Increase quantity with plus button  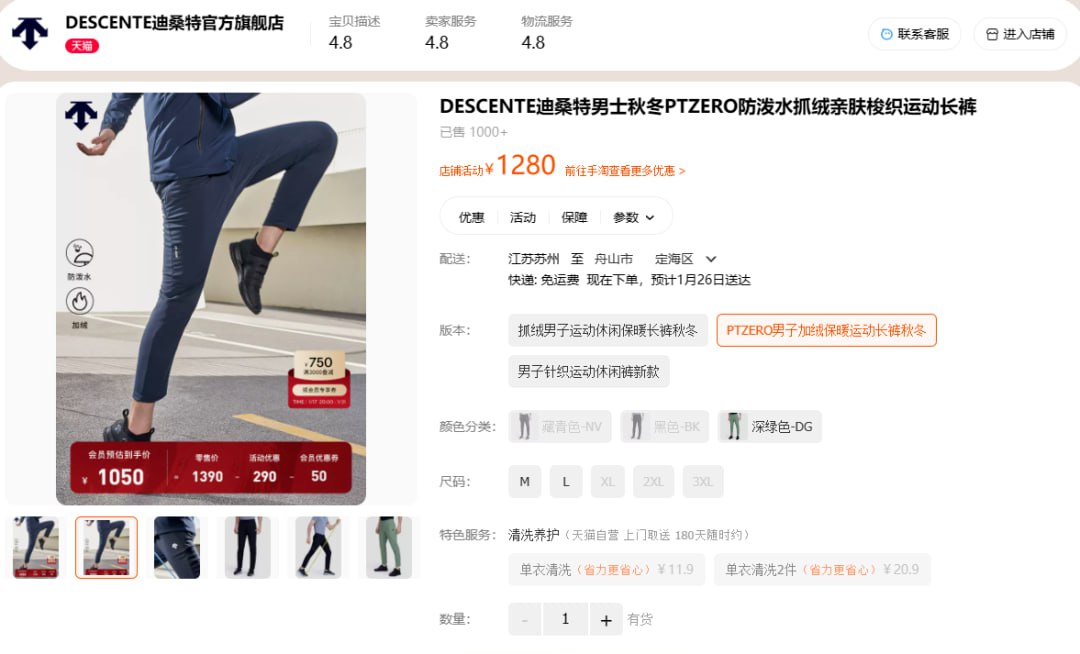coord(606,620)
